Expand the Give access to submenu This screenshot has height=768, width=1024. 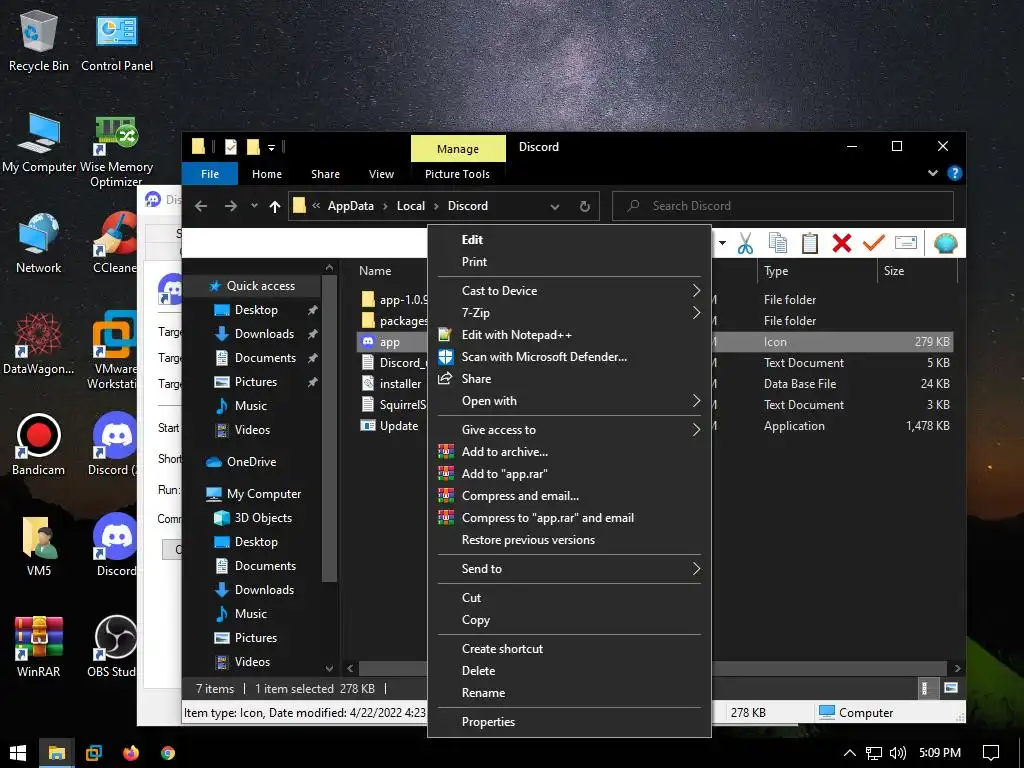coord(696,430)
